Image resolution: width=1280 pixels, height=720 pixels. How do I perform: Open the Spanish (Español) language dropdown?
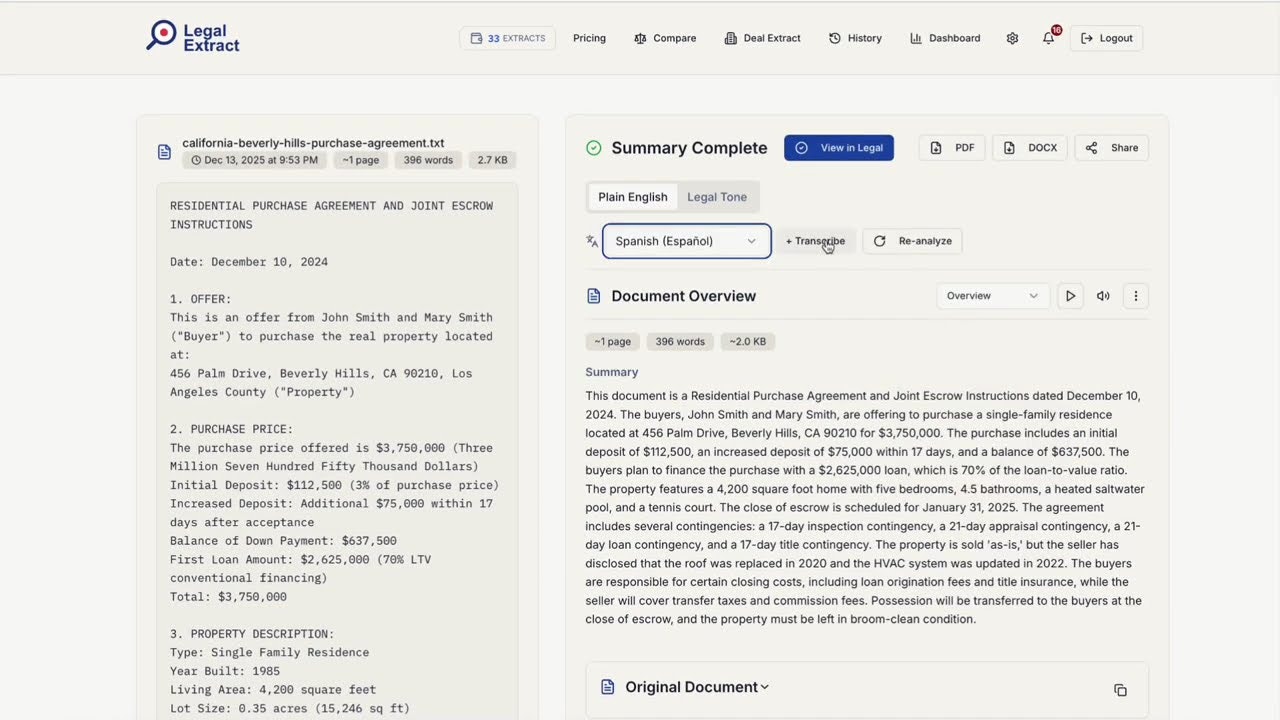(686, 241)
